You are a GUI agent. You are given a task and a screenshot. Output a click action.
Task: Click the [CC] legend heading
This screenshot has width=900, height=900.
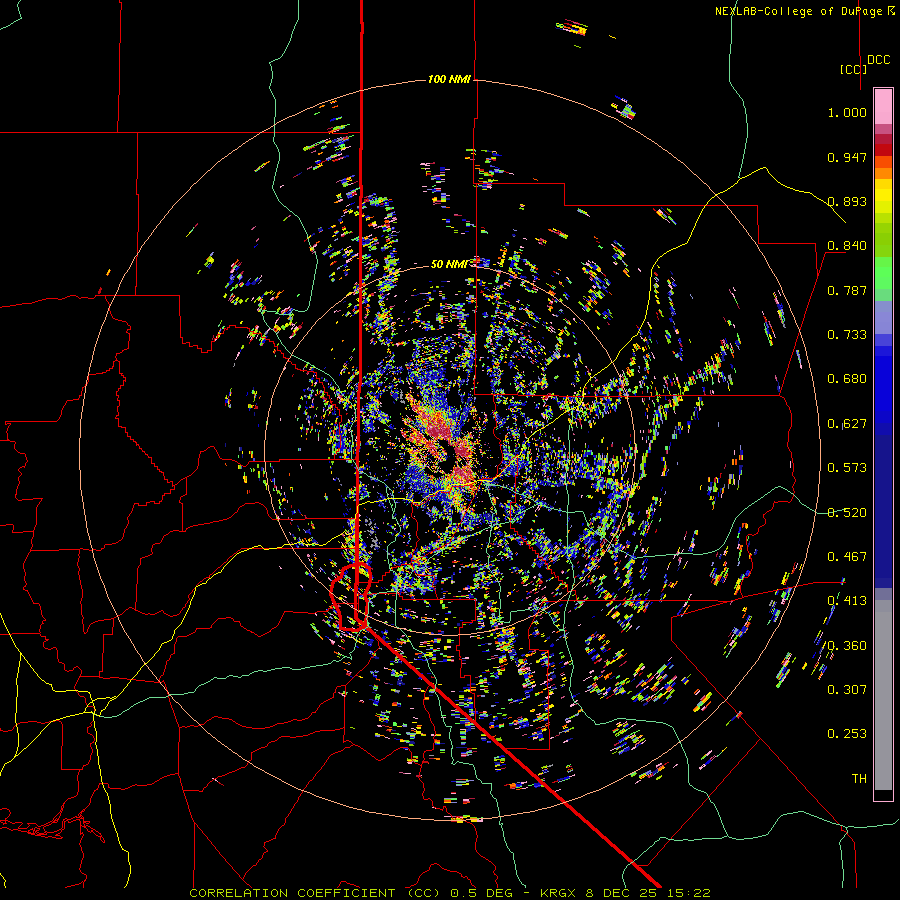(853, 69)
